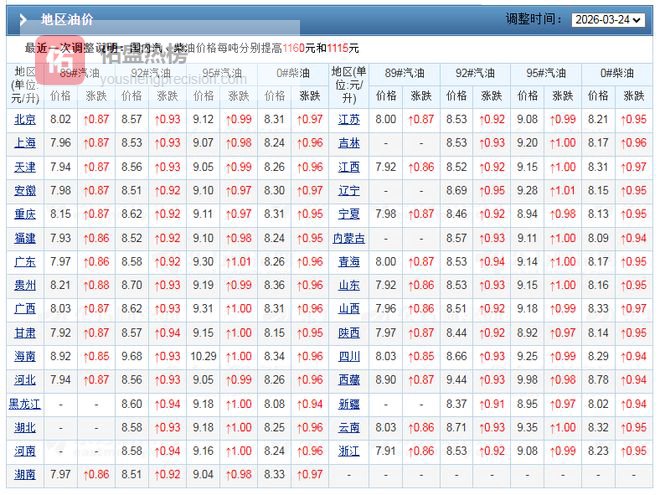This screenshot has width=660, height=495.
Task: Open the 北京 region link
Action: (x=25, y=119)
